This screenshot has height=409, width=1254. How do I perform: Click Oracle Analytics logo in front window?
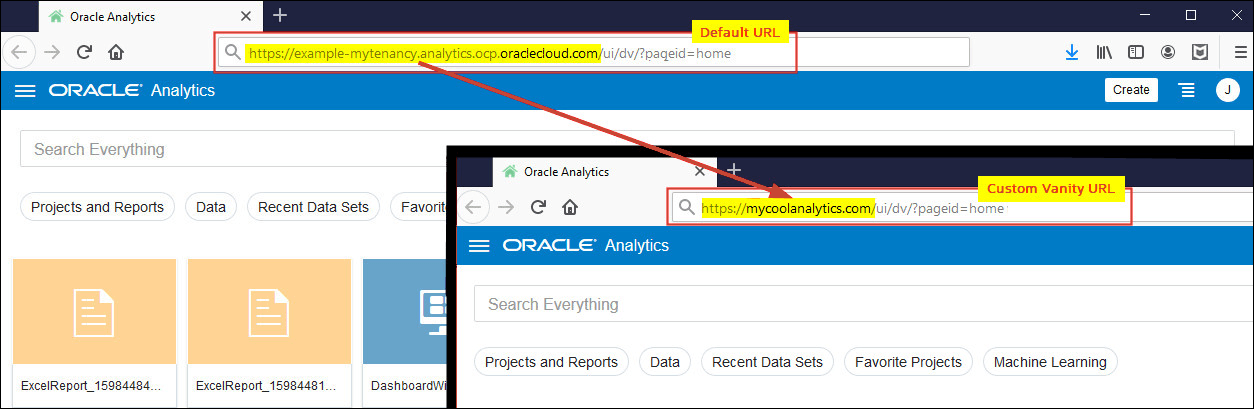[x=586, y=246]
